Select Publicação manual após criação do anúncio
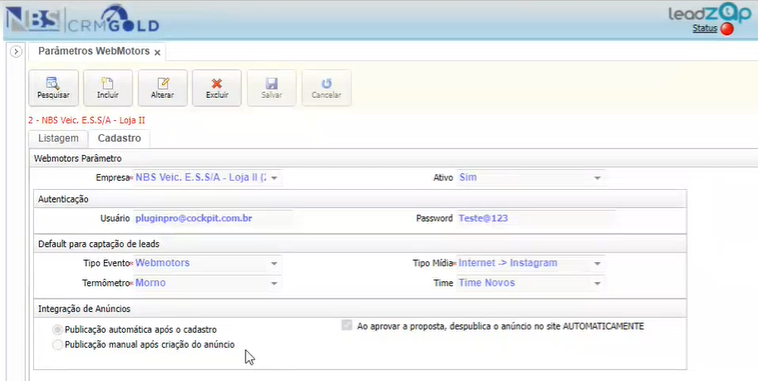Screen dimensions: 758x381 point(58,345)
